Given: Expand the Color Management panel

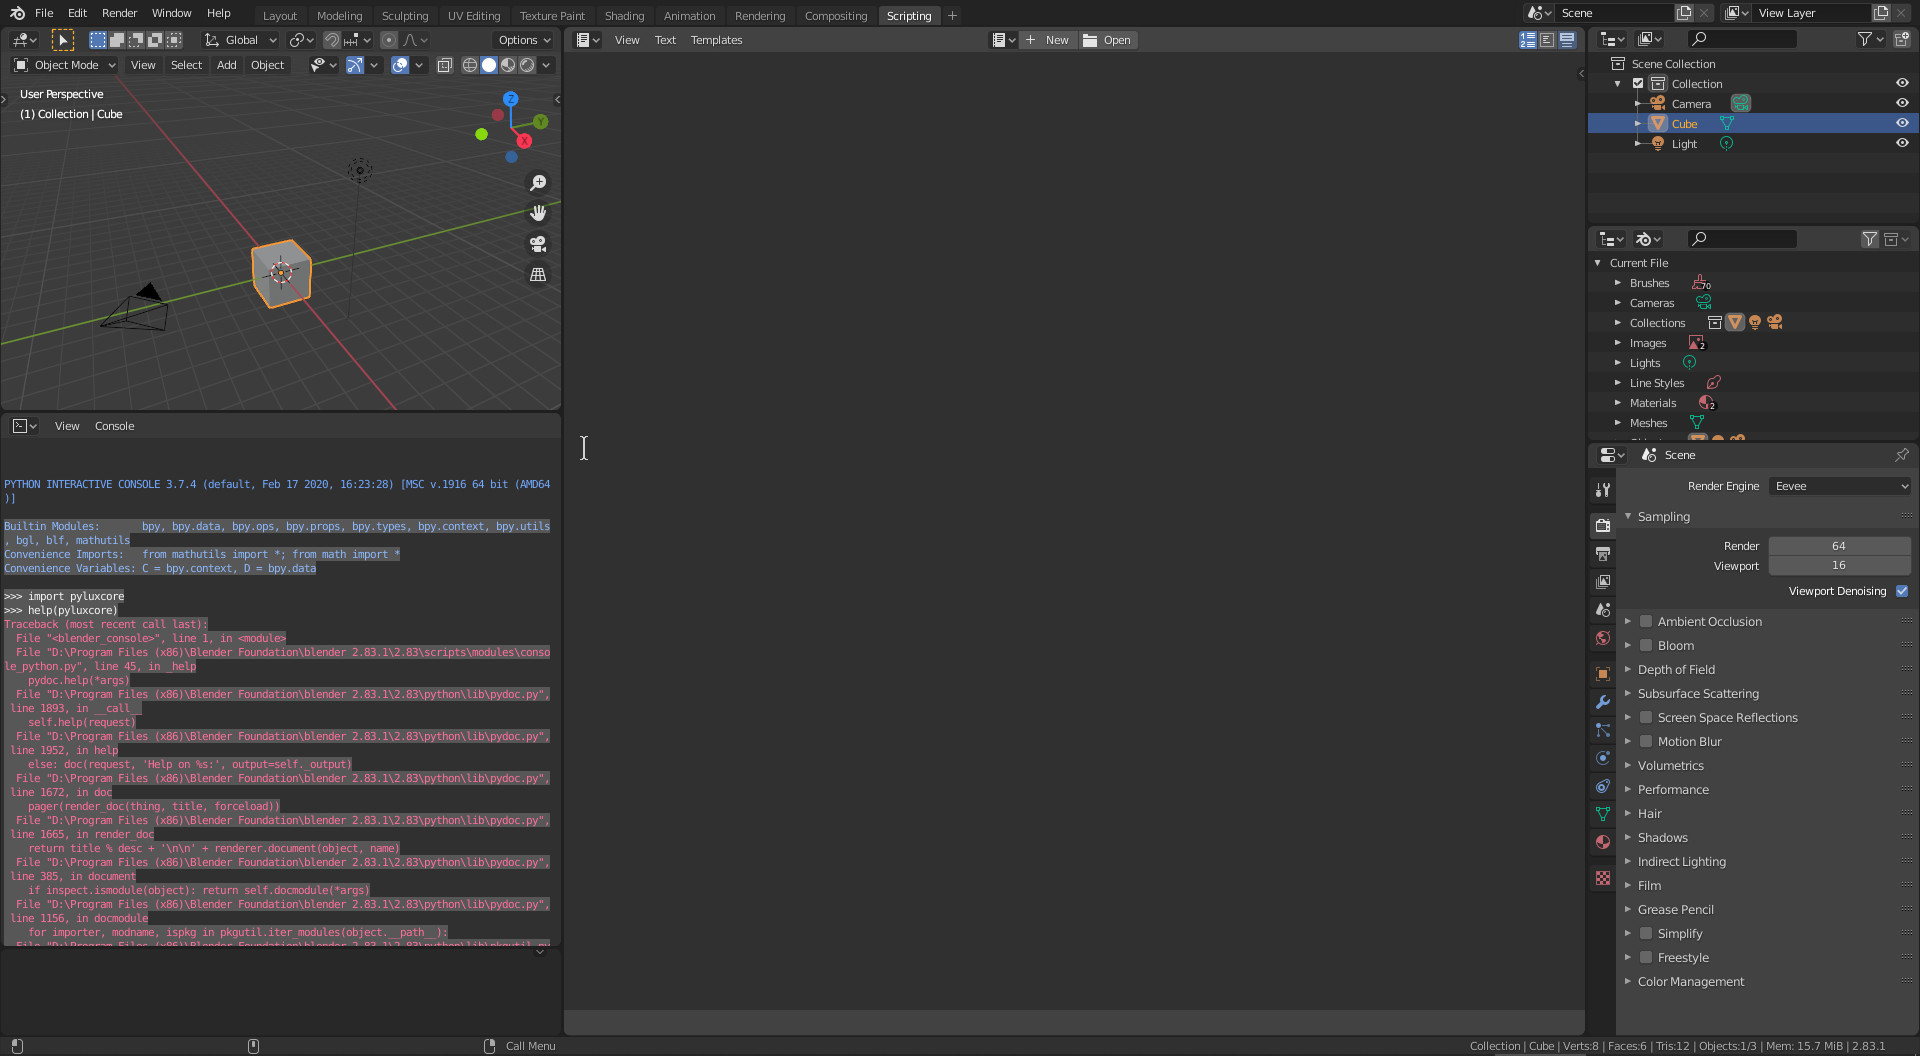Looking at the screenshot, I should (1690, 982).
